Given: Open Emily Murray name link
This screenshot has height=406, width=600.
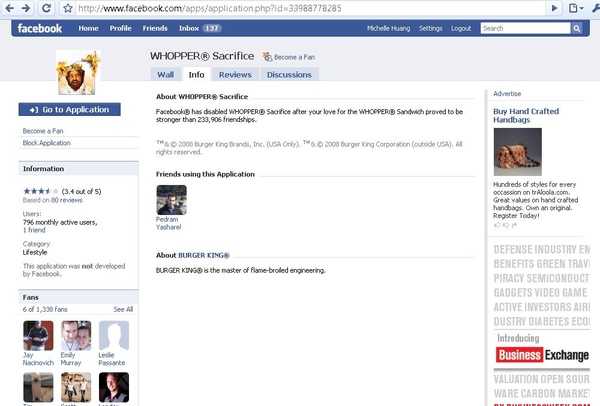Looking at the screenshot, I should point(71,359).
